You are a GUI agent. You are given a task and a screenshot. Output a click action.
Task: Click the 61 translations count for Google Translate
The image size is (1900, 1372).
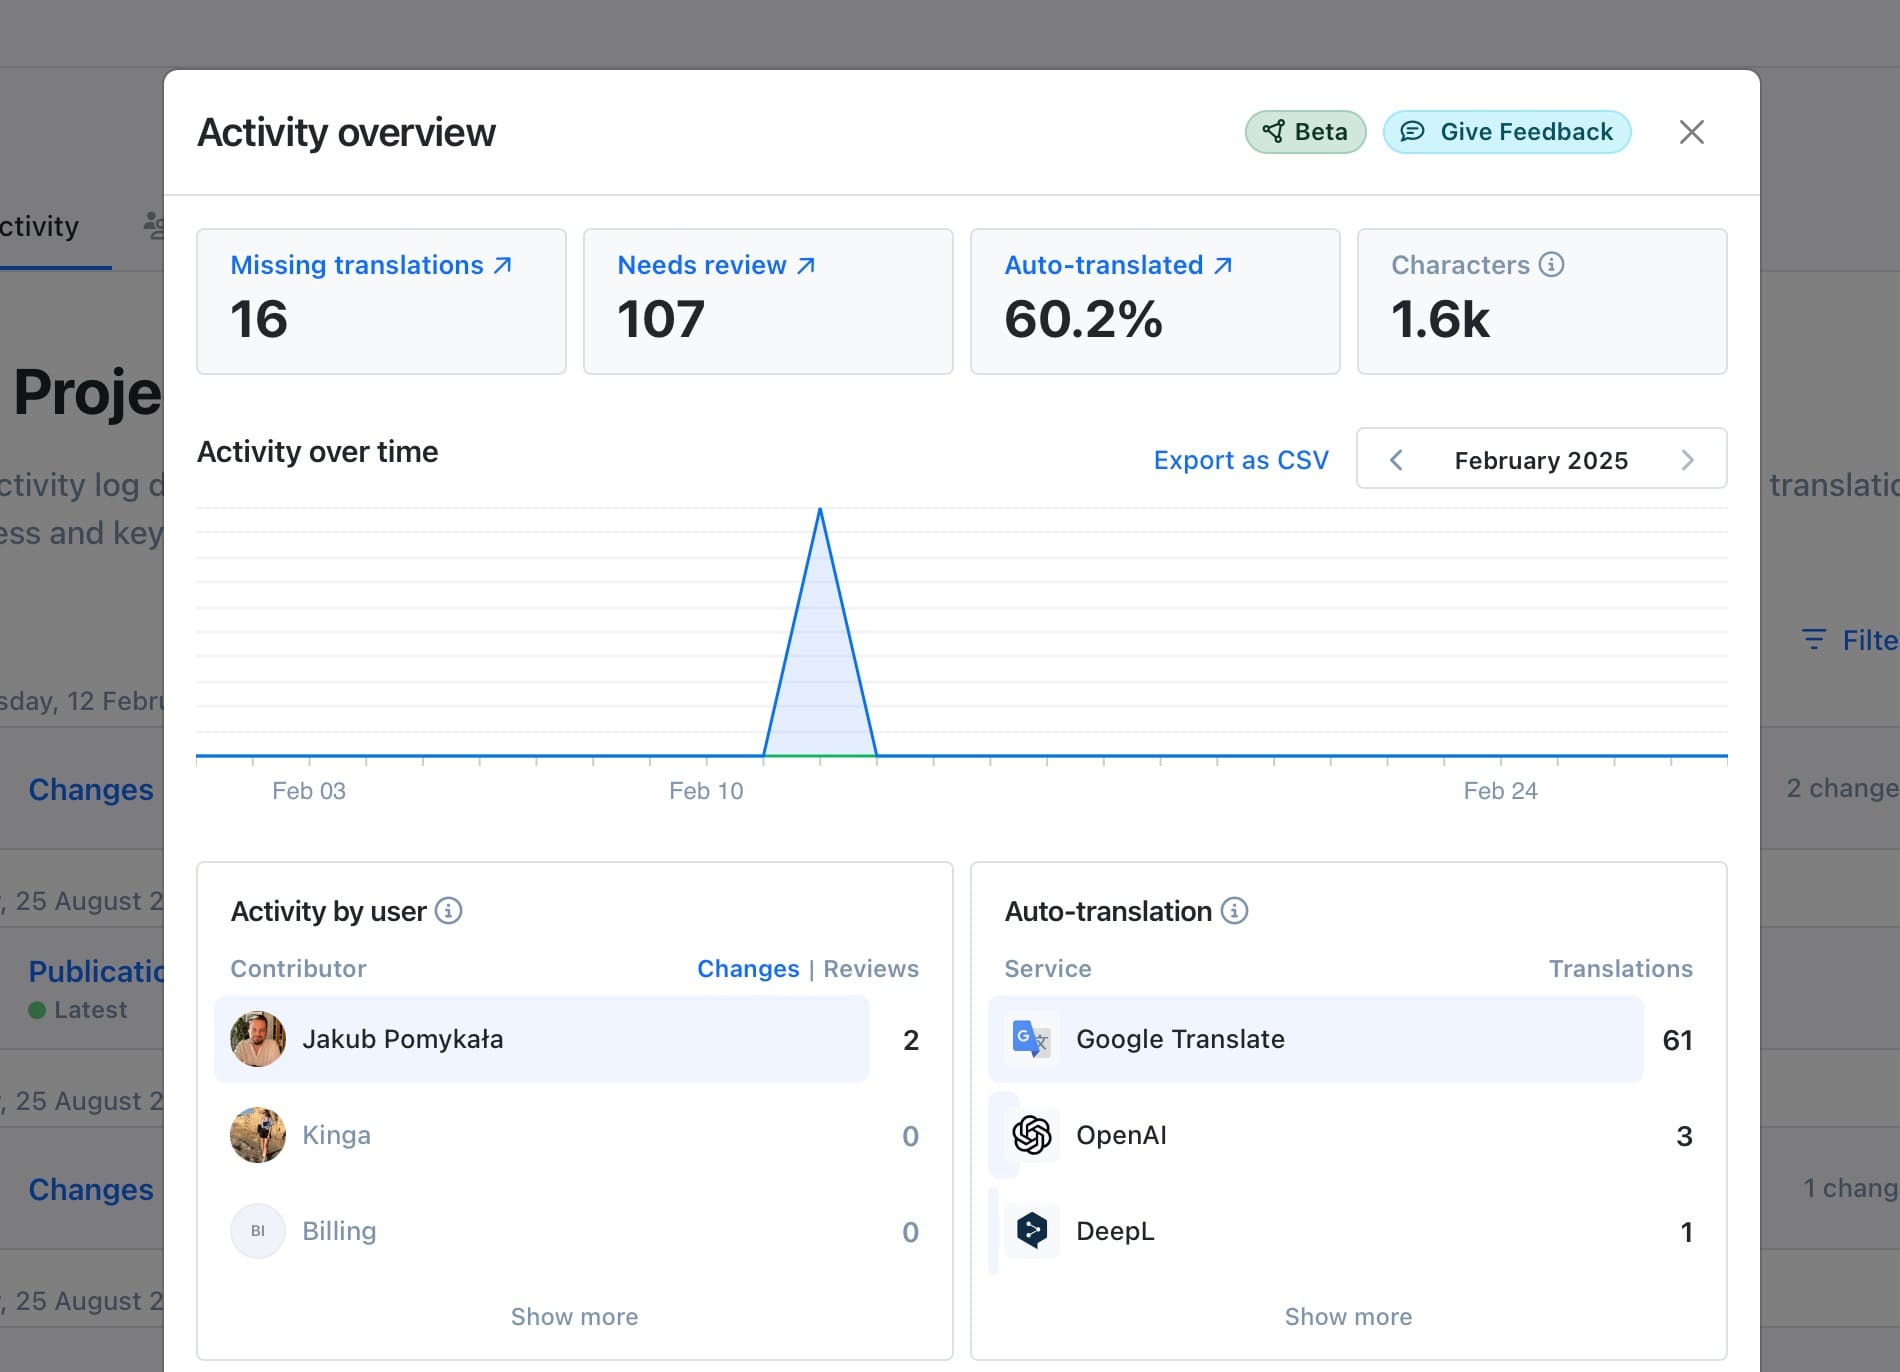click(x=1677, y=1040)
